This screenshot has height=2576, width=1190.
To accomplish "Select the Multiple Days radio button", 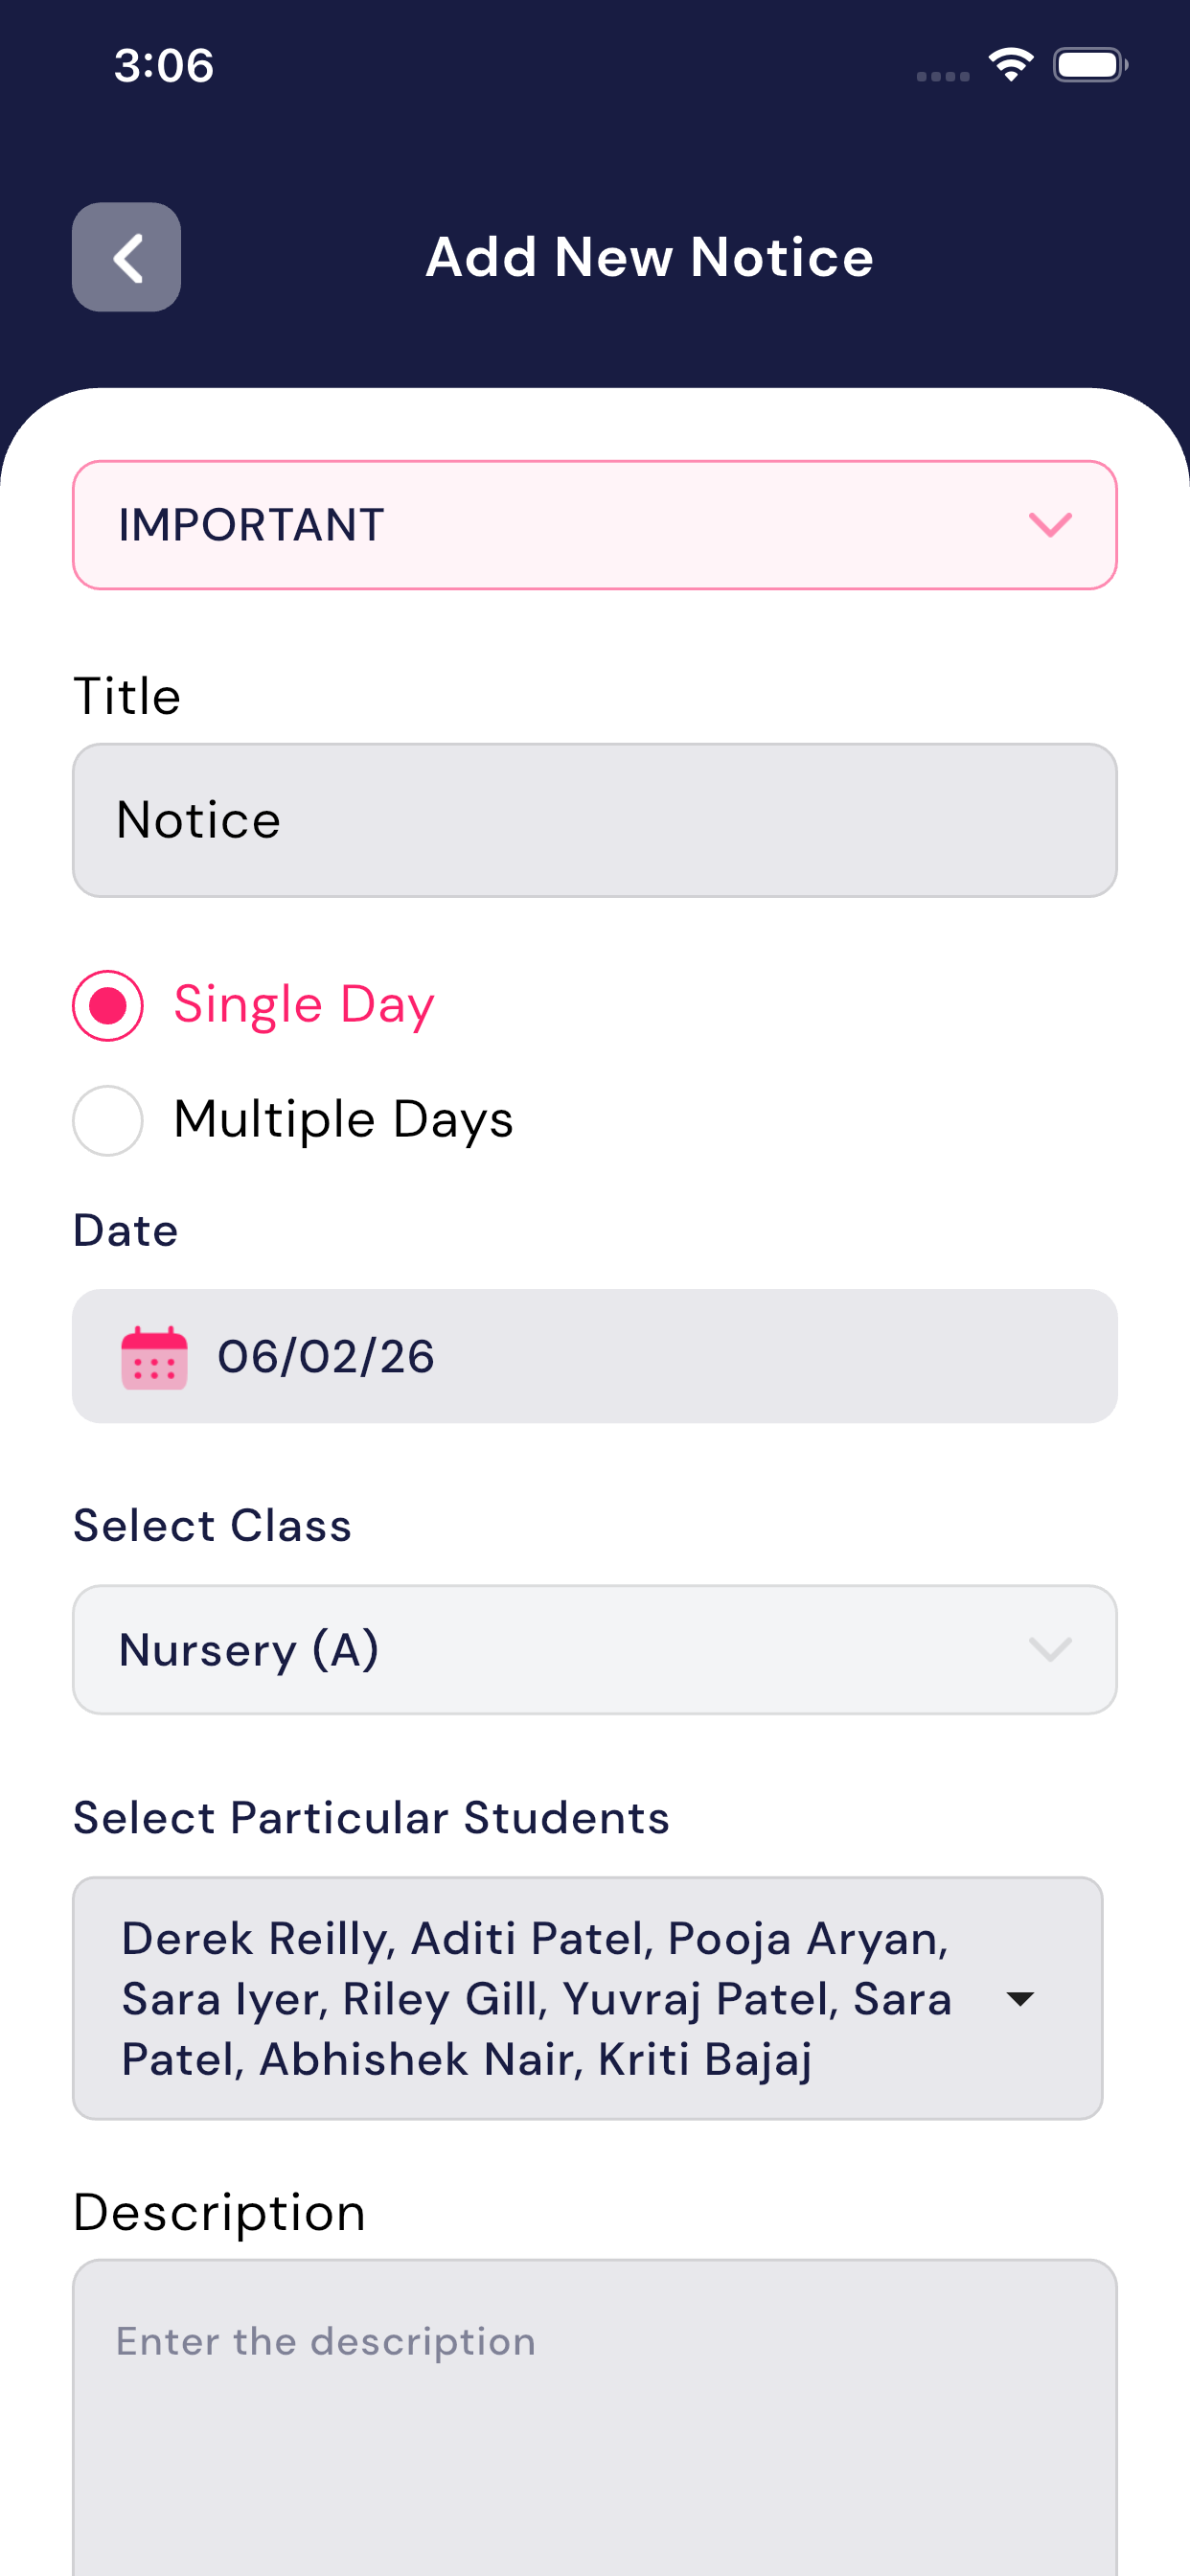I will (x=108, y=1120).
